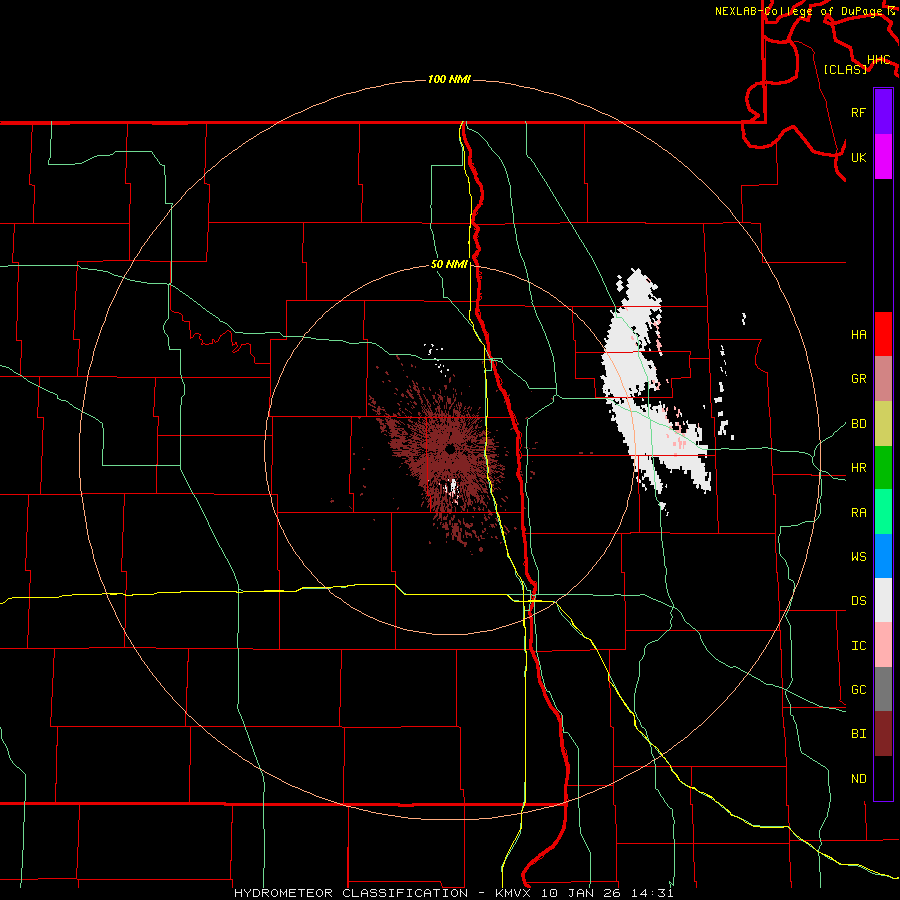Click the UK legend label
Image resolution: width=900 pixels, height=900 pixels.
click(x=858, y=157)
